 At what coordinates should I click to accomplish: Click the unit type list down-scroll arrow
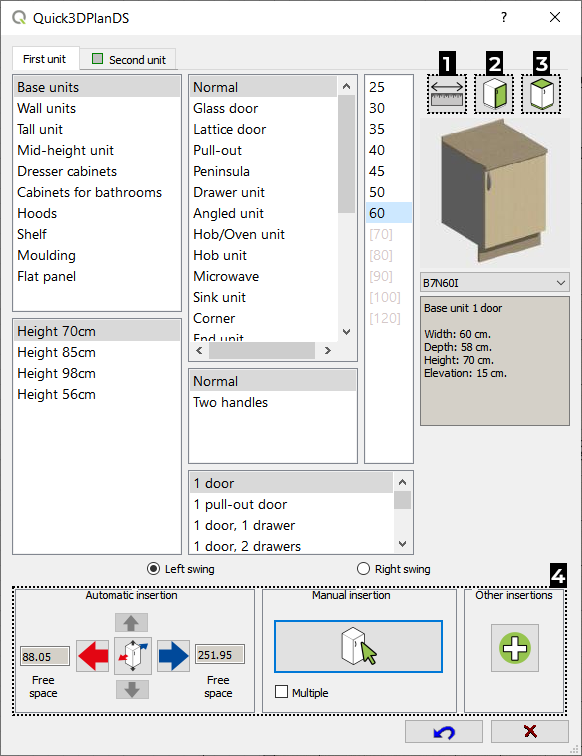[346, 332]
